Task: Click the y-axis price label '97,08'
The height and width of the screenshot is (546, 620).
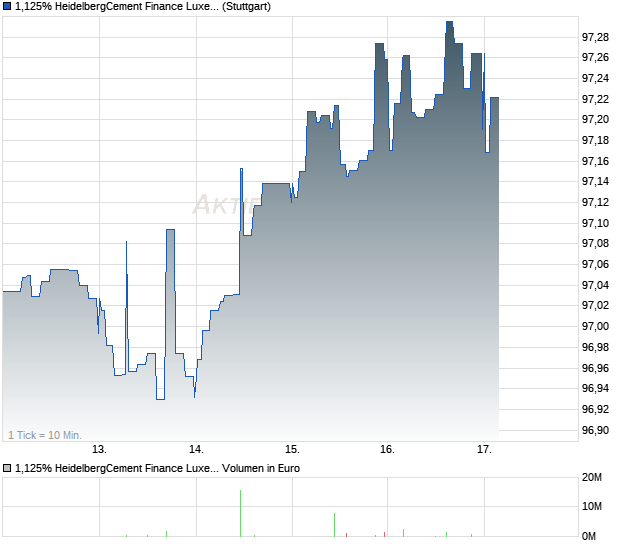Action: 595,244
